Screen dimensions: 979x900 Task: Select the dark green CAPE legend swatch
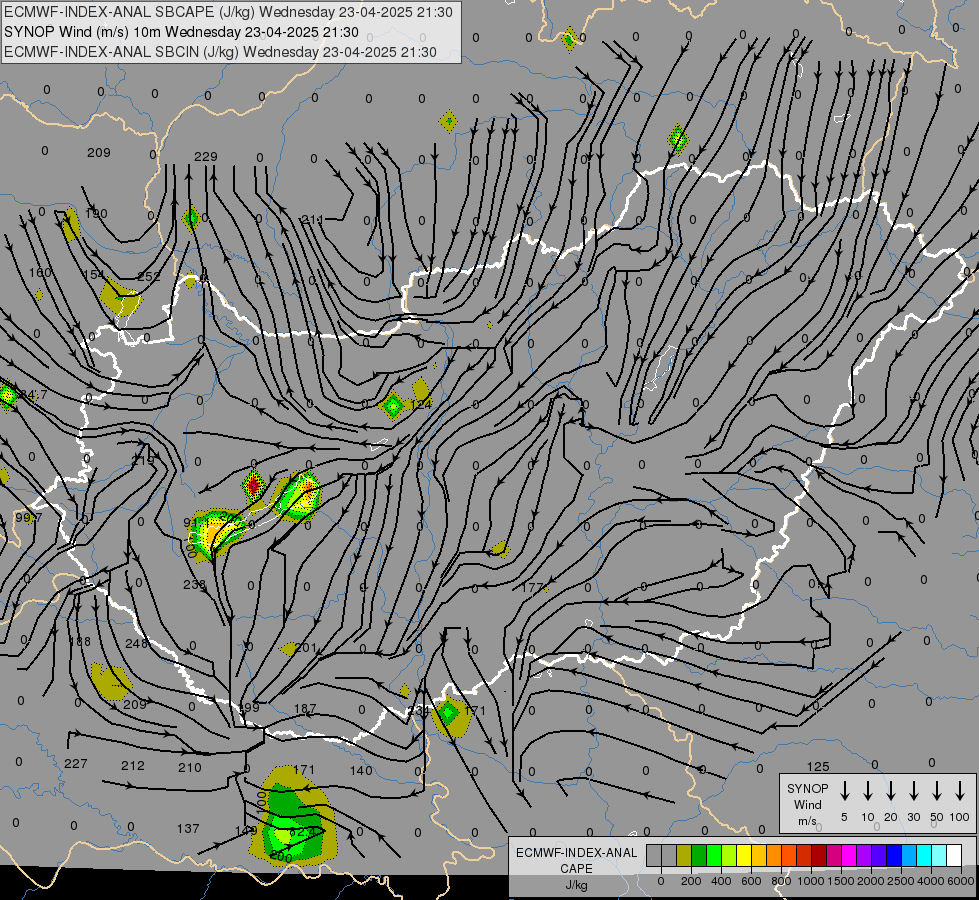coord(699,856)
